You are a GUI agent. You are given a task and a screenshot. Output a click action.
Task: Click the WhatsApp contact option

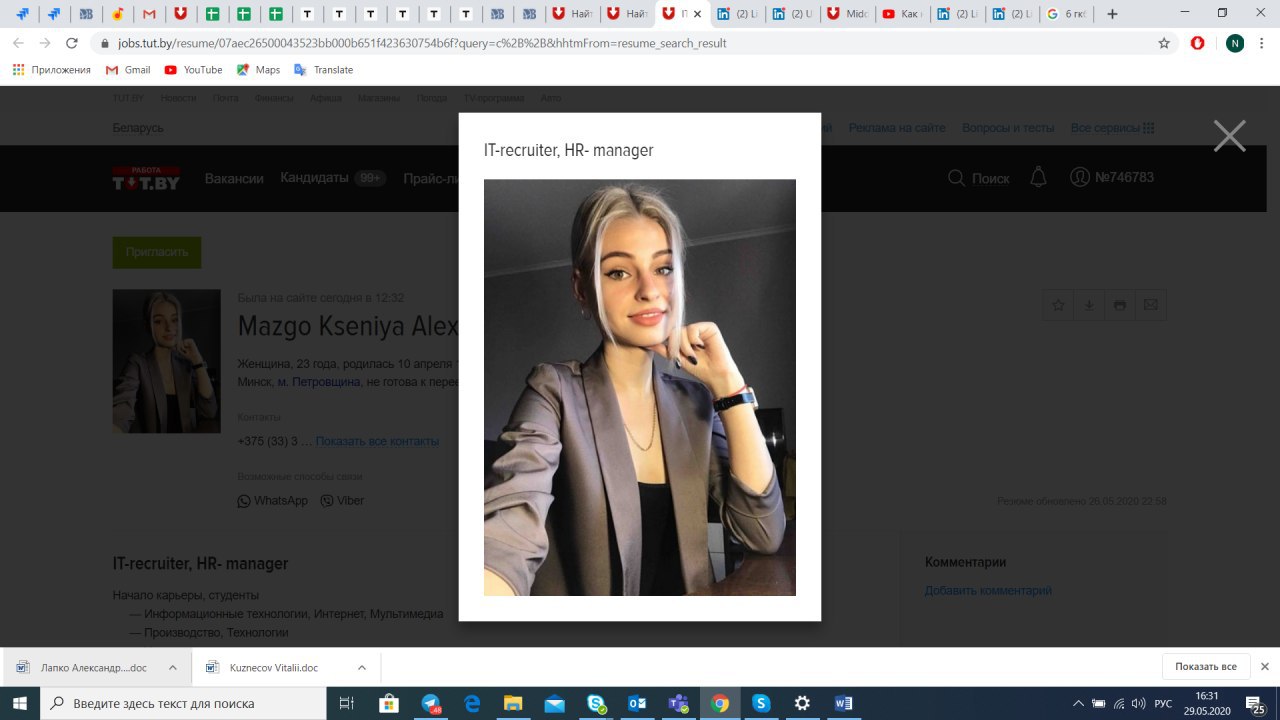point(273,501)
